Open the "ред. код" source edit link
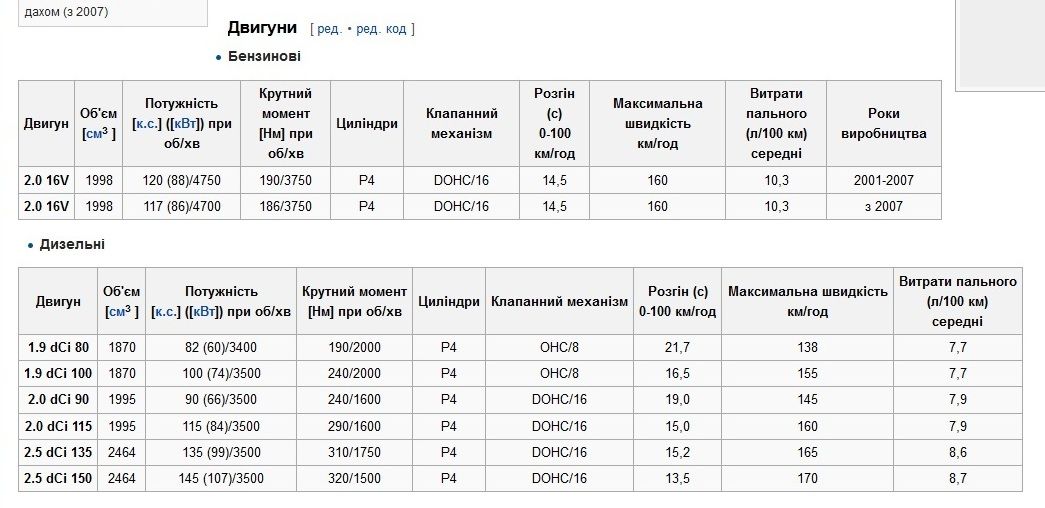1045x508 pixels. click(x=381, y=29)
